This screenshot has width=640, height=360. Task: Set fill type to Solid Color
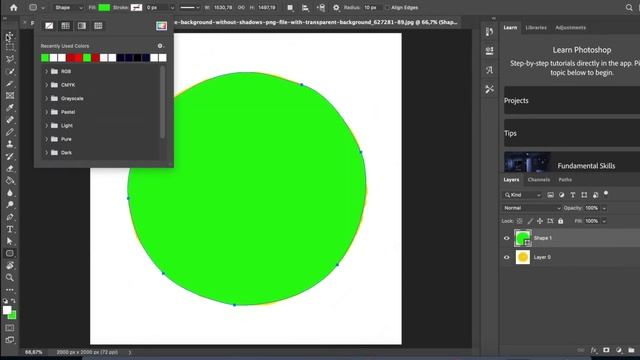(x=65, y=26)
